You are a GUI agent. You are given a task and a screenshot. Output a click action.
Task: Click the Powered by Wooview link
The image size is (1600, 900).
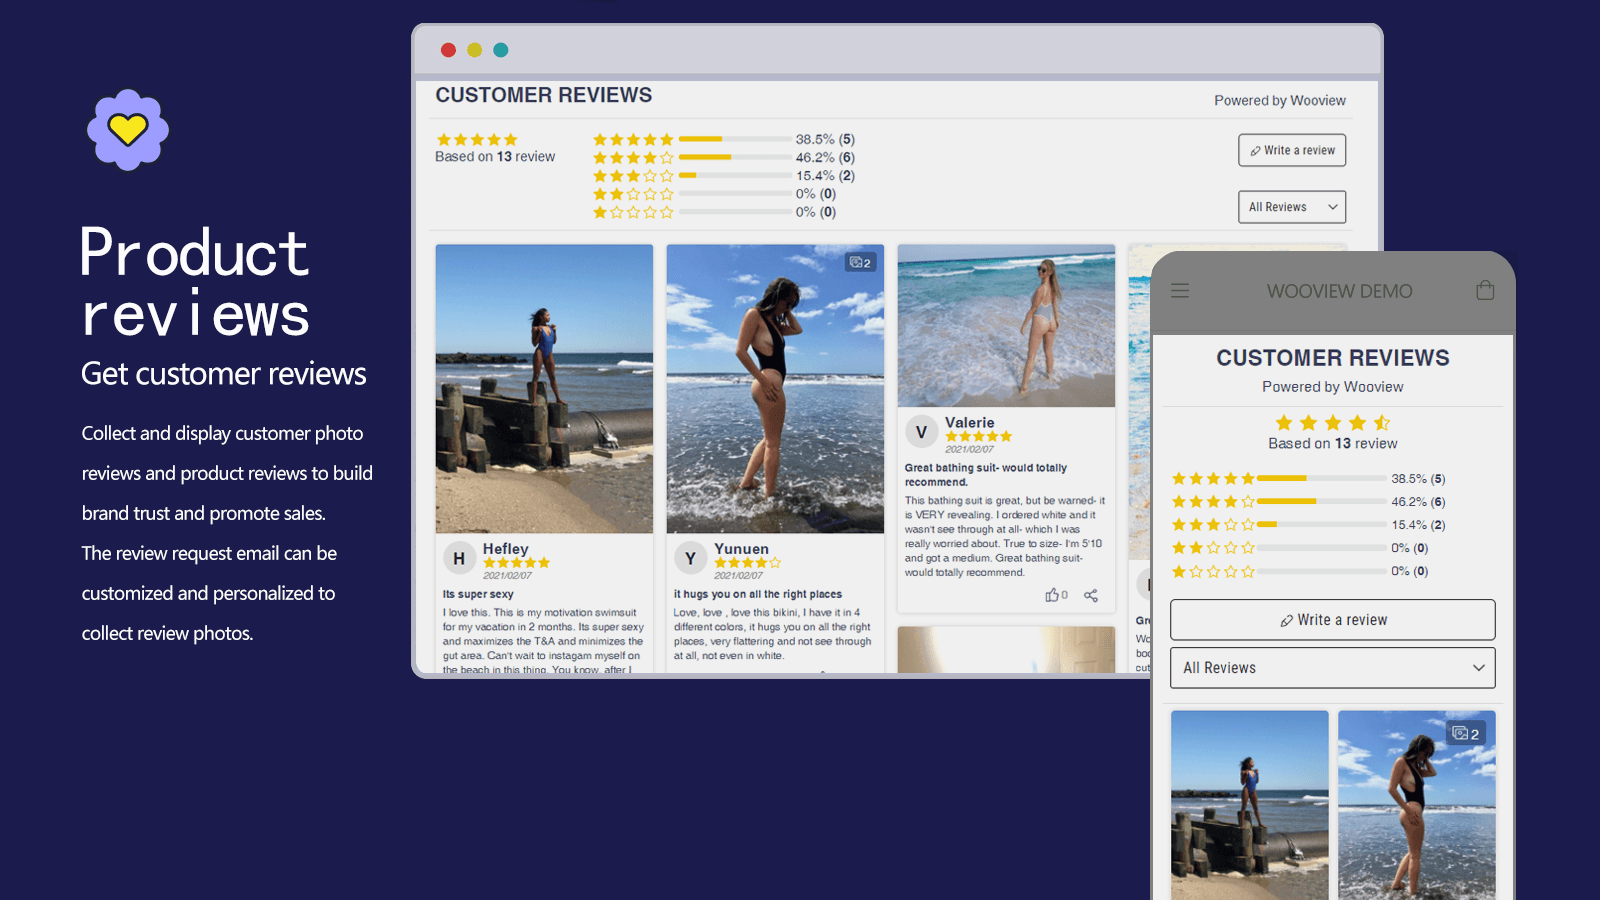tap(1280, 100)
